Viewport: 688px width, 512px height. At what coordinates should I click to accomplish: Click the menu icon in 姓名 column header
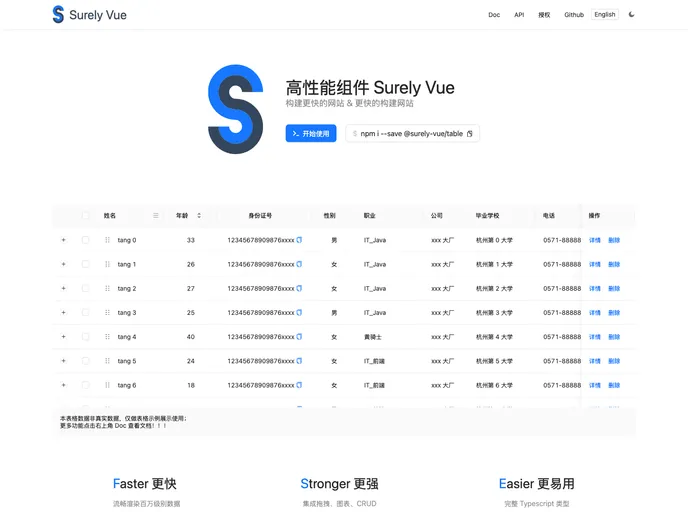click(156, 215)
